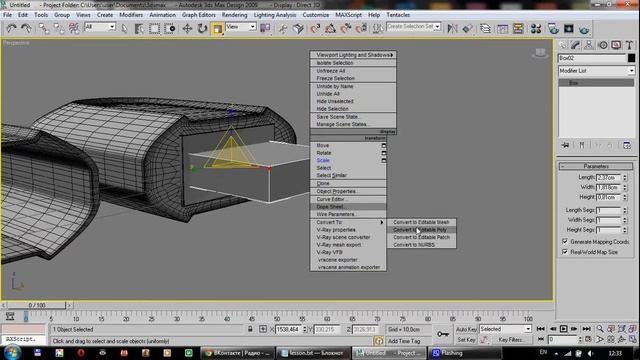Open the Selected key filter dropdown
The height and width of the screenshot is (360, 640).
point(505,329)
